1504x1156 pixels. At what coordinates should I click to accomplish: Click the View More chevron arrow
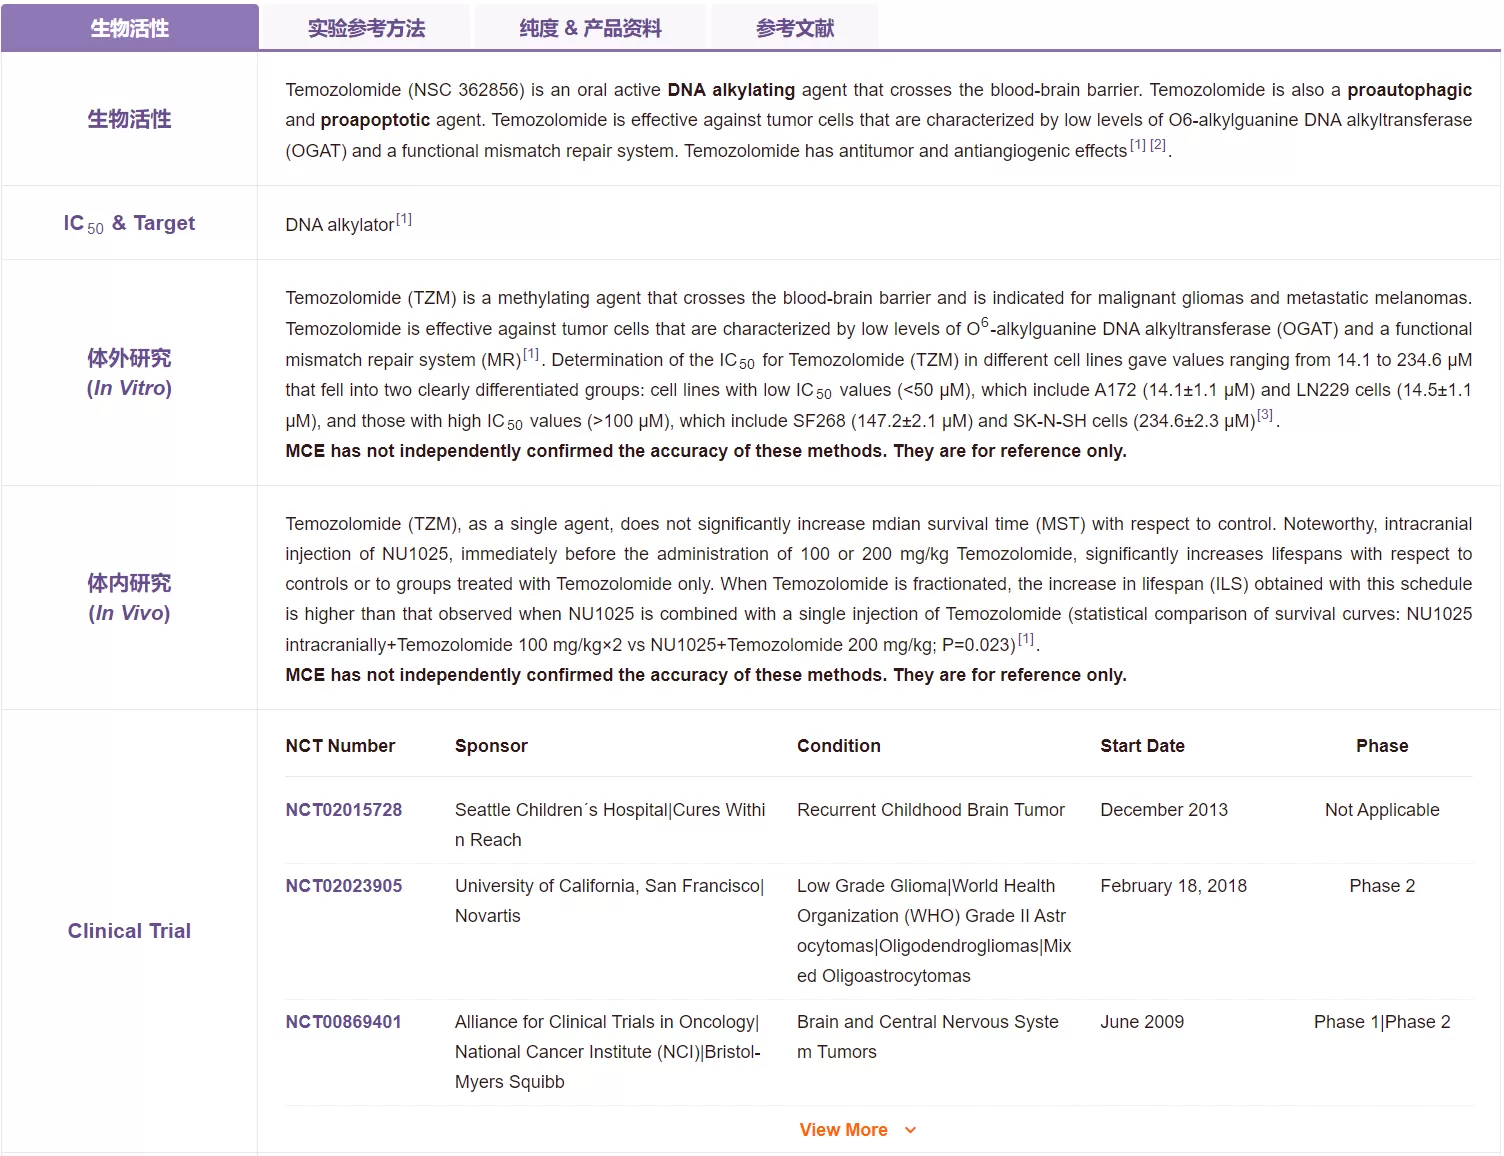pyautogui.click(x=910, y=1130)
